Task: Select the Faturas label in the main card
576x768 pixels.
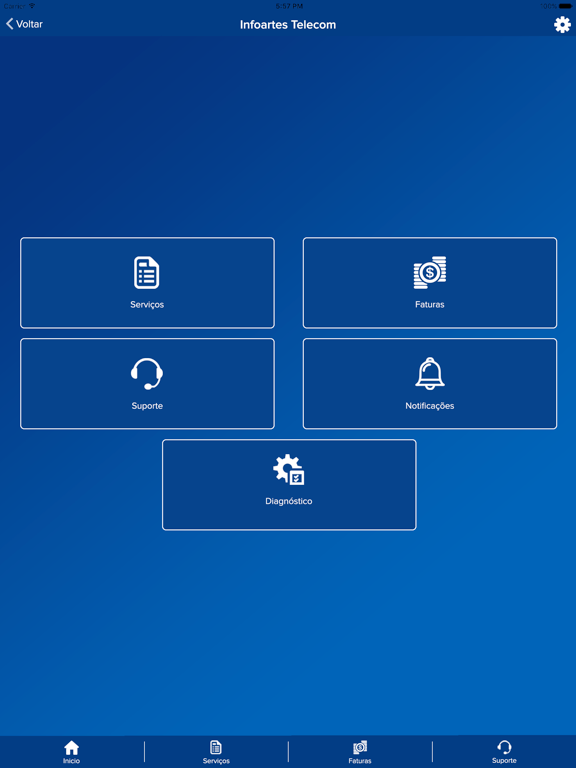Action: [430, 304]
